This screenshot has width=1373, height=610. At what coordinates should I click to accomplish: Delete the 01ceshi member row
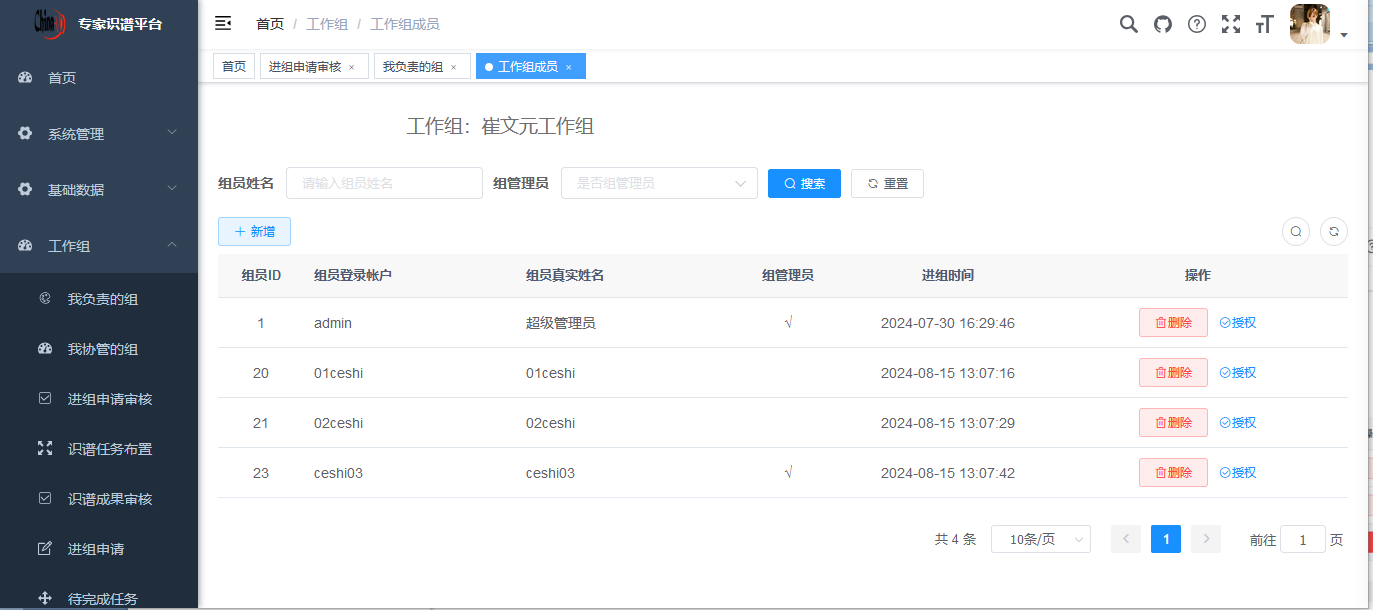pos(1173,373)
